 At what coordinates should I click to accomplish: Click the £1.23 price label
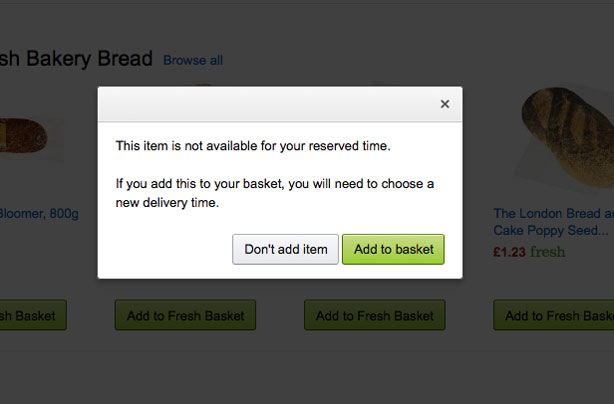point(509,252)
